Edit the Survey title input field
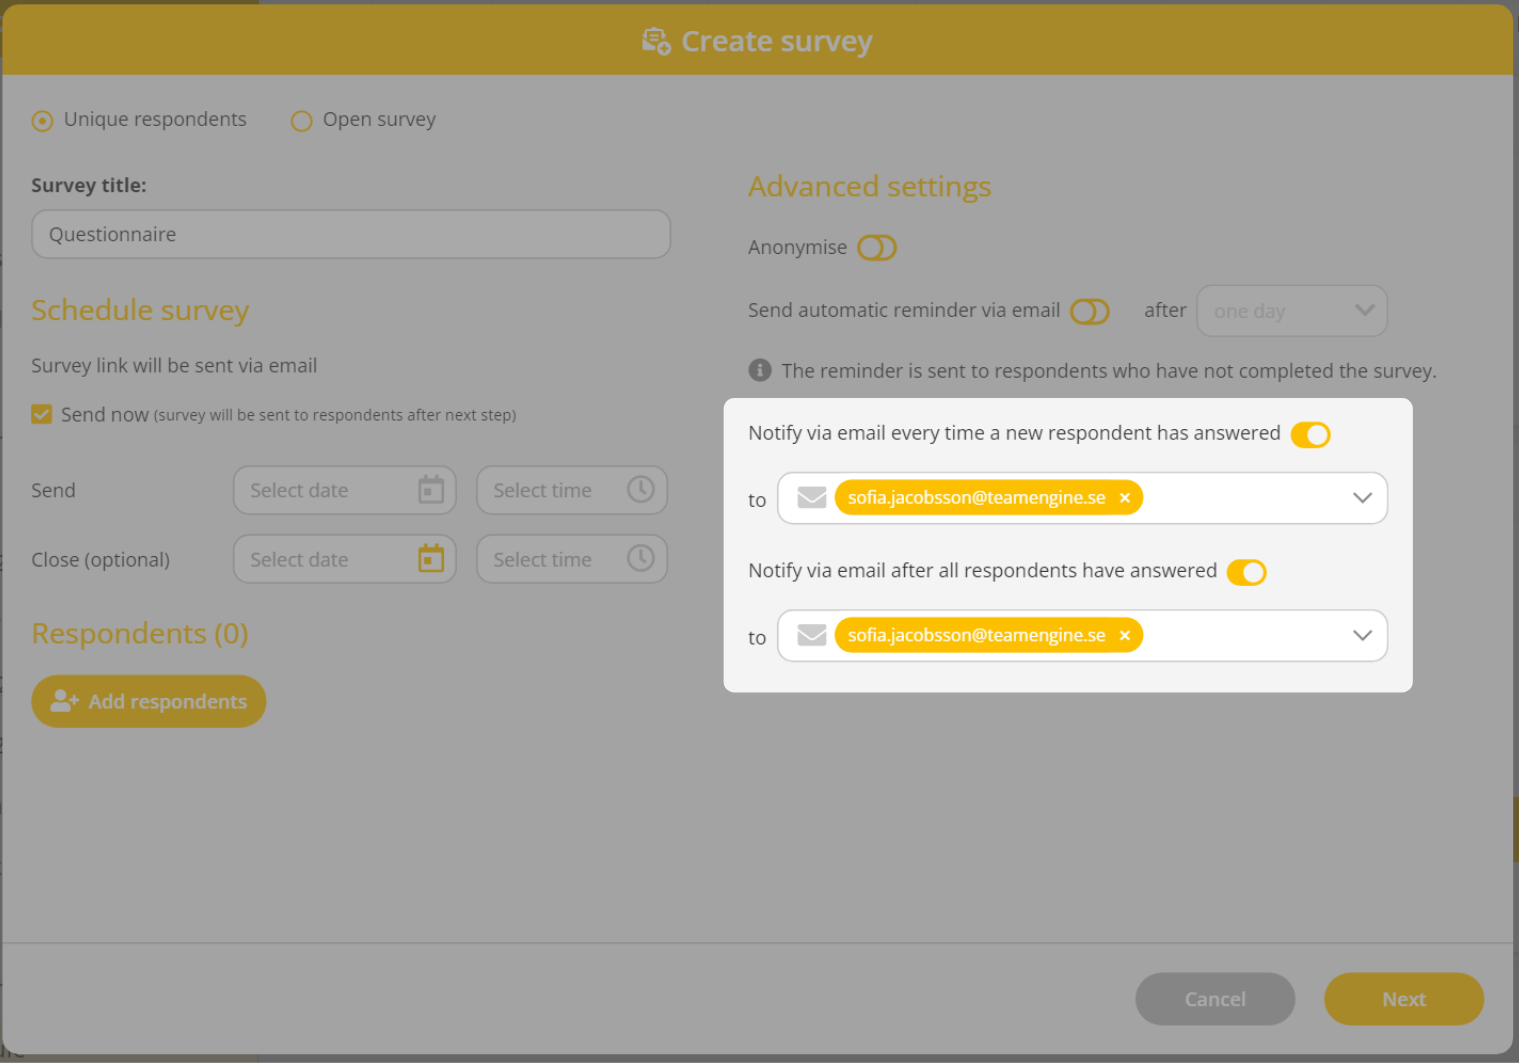The height and width of the screenshot is (1063, 1519). 351,234
